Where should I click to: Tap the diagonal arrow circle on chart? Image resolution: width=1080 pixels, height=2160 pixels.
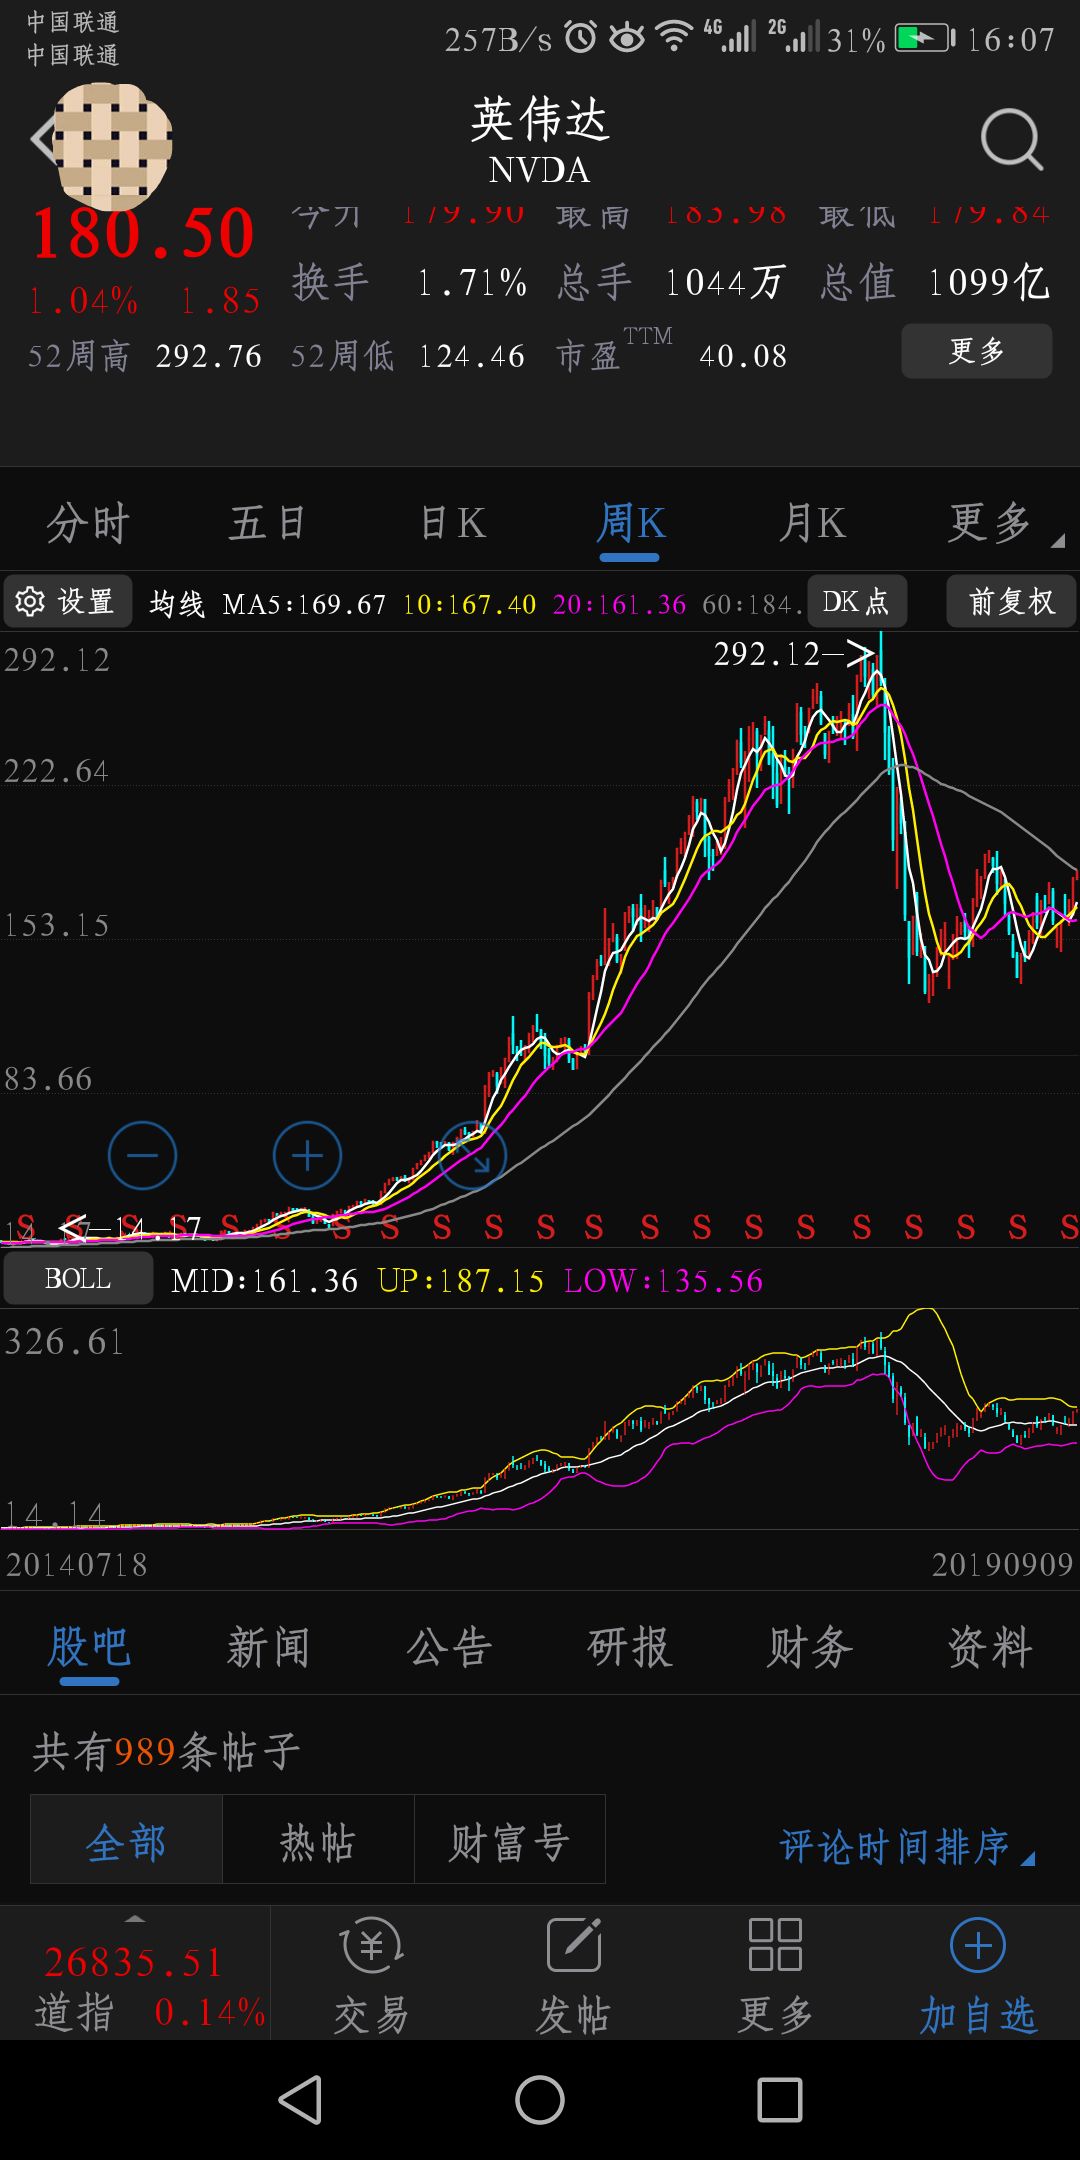coord(472,1156)
